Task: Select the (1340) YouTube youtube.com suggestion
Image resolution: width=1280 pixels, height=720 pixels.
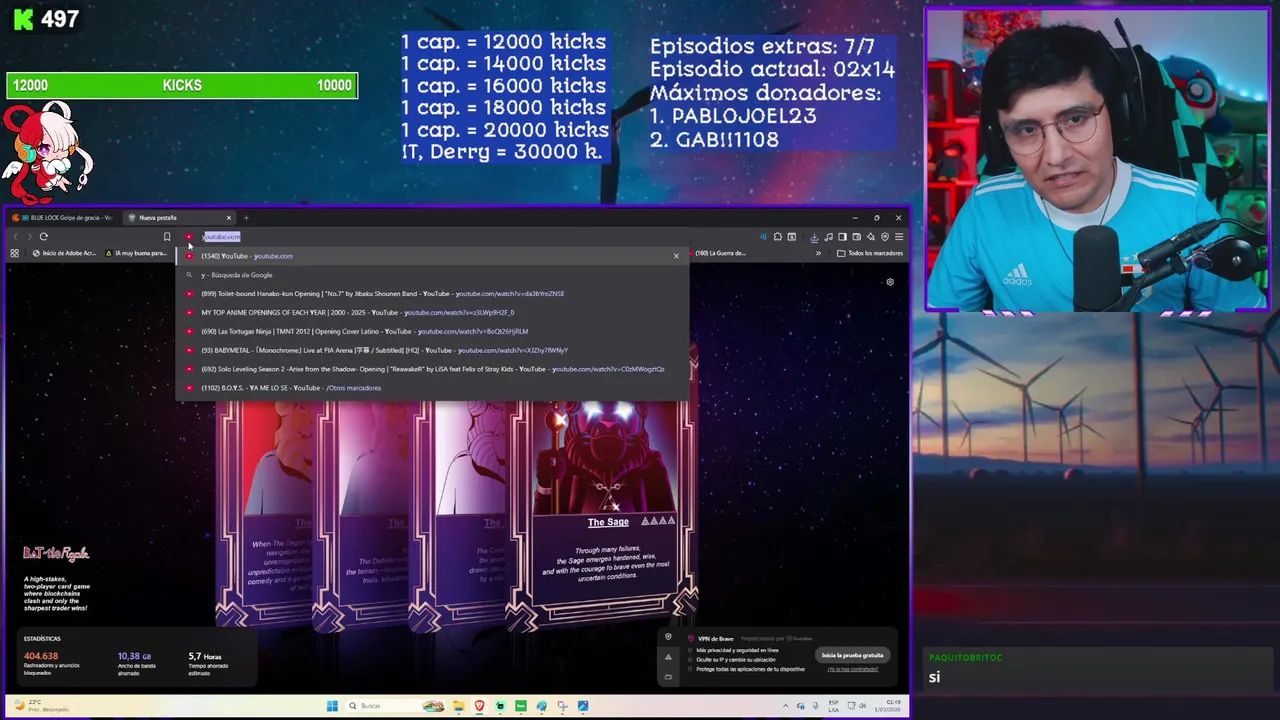Action: click(x=432, y=256)
